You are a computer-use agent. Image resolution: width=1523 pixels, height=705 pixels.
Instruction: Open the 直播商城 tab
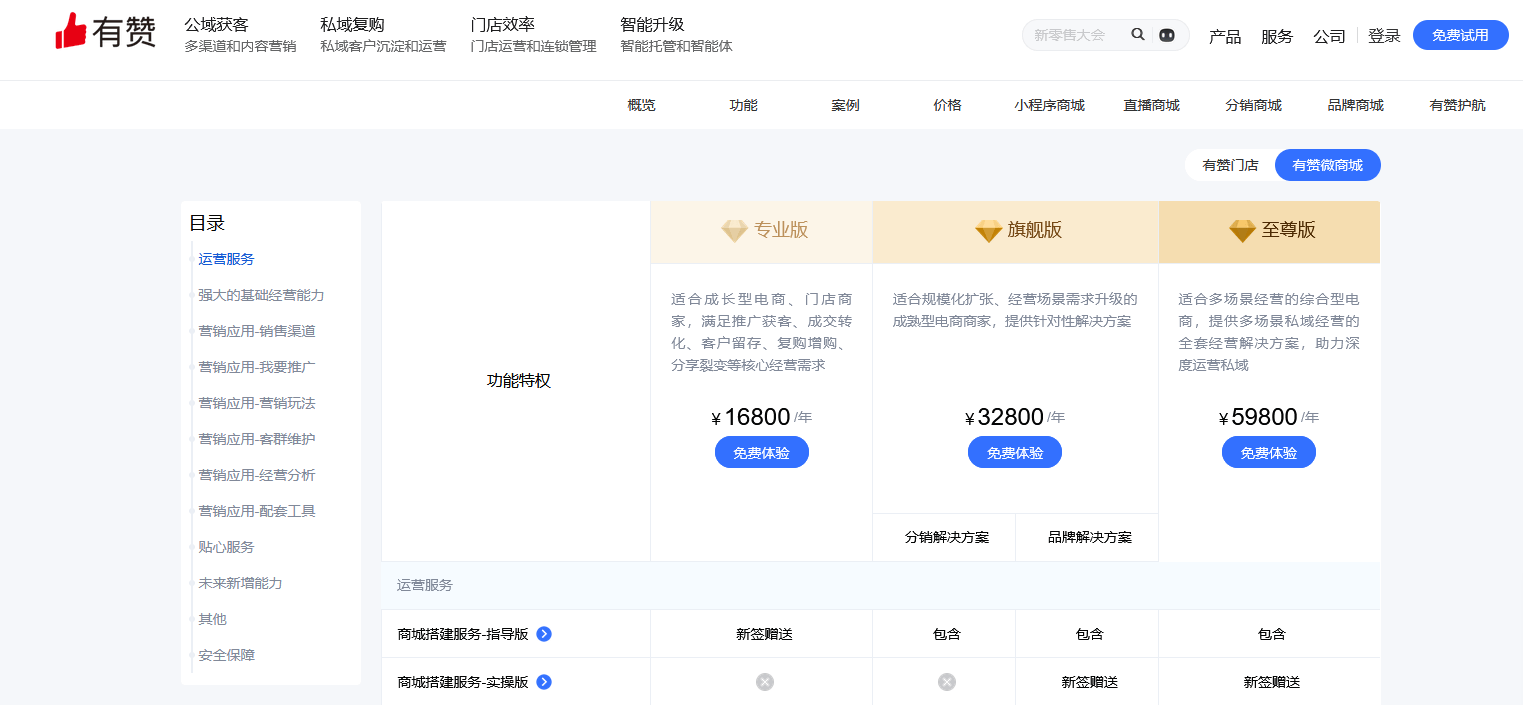click(x=1151, y=105)
